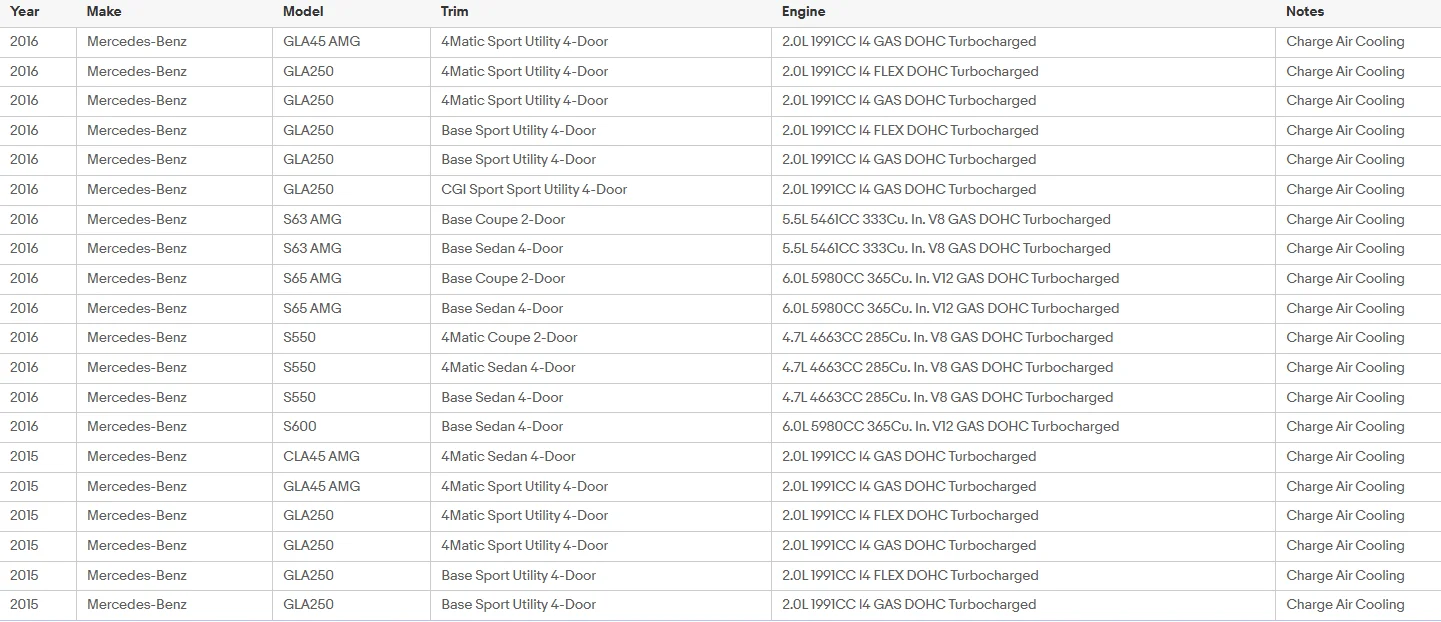The width and height of the screenshot is (1441, 622).
Task: Select the 5.5L engine cell in the S63 Base Coupe row
Action: 946,219
